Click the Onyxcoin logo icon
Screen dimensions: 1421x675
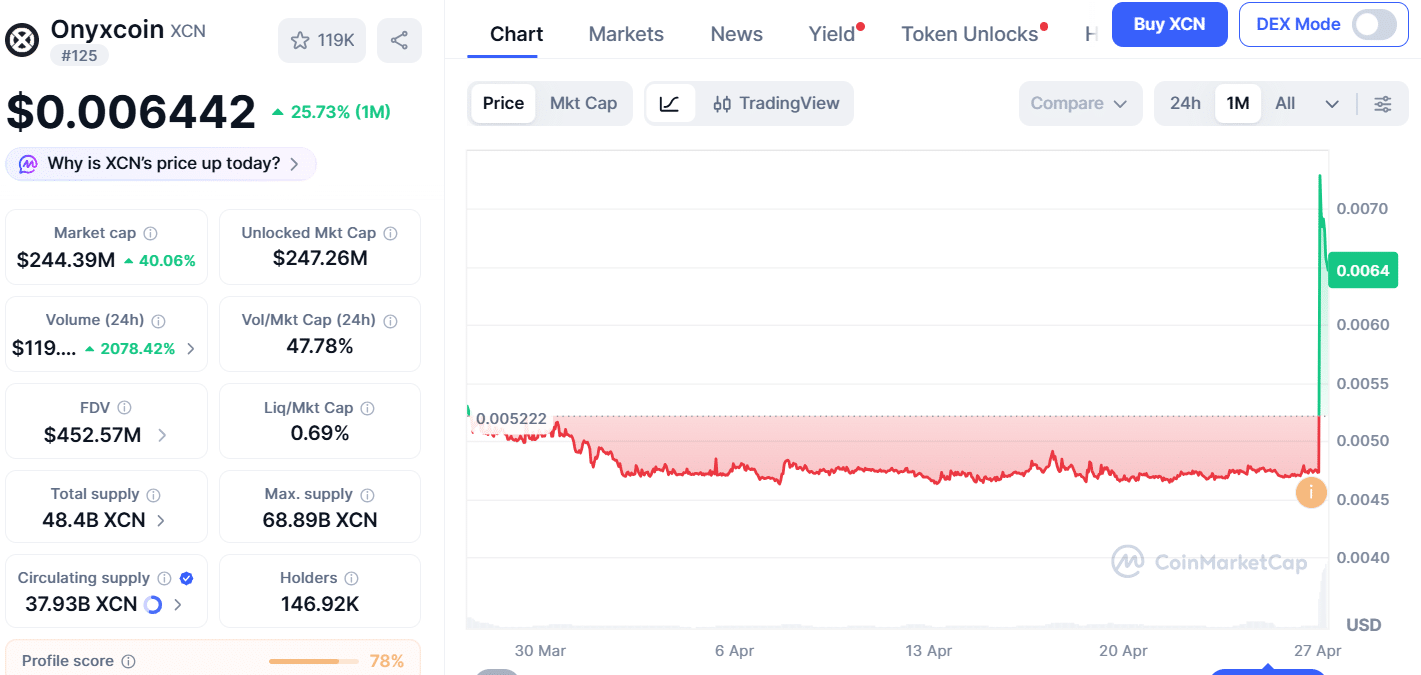click(x=22, y=40)
